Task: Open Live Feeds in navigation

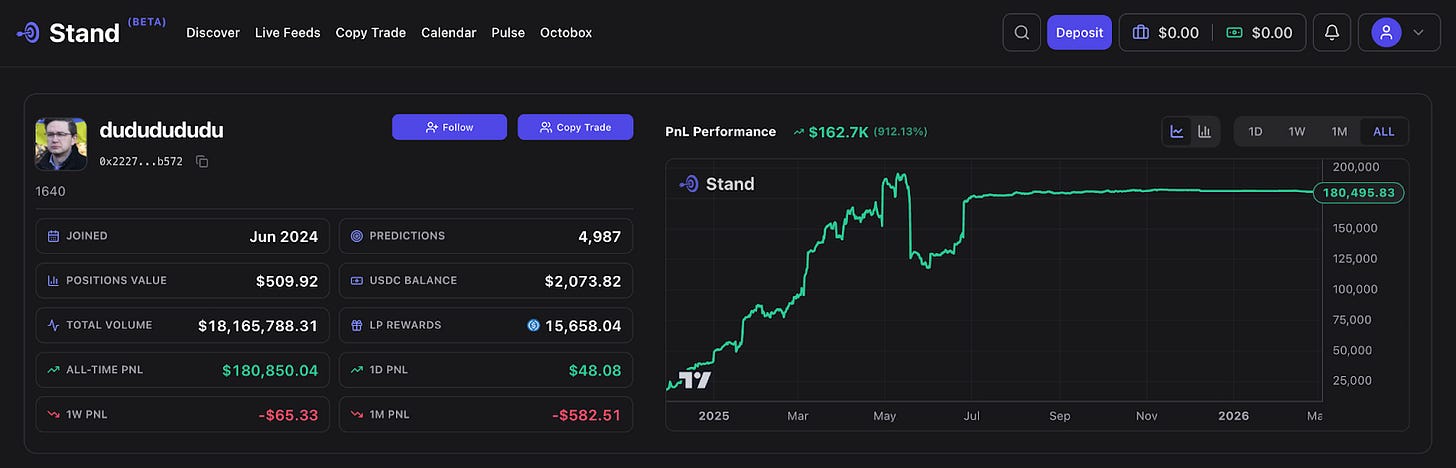Action: pos(288,32)
